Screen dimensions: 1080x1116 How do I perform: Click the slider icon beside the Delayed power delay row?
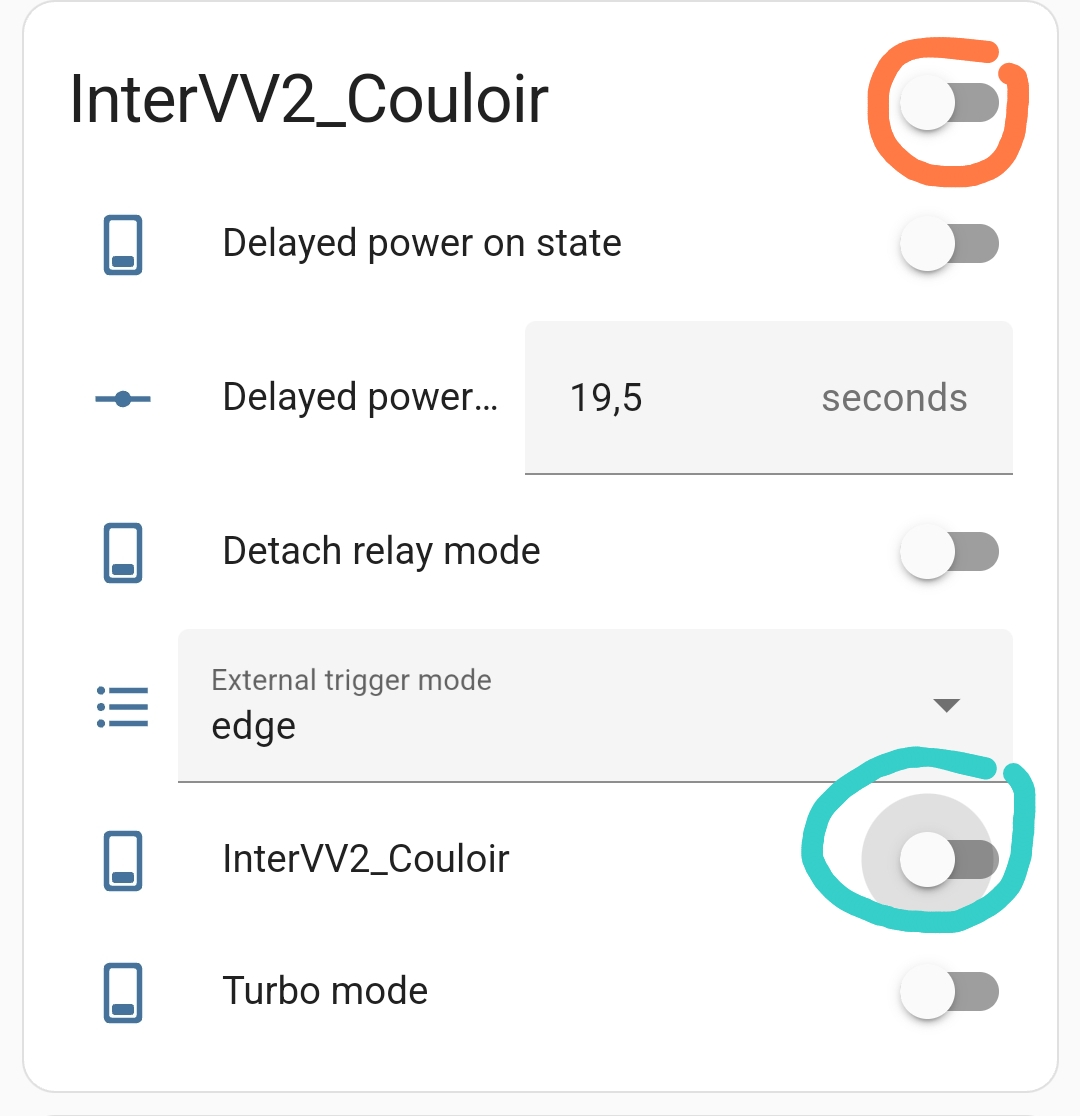(123, 399)
